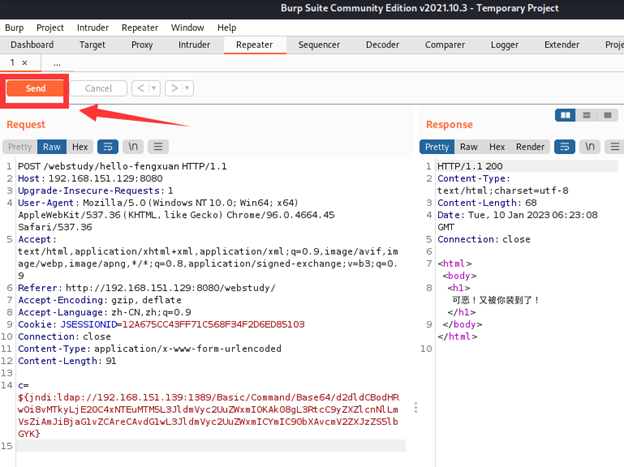This screenshot has height=467, width=624.
Task: Switch to the Extender tab
Action: (x=562, y=45)
